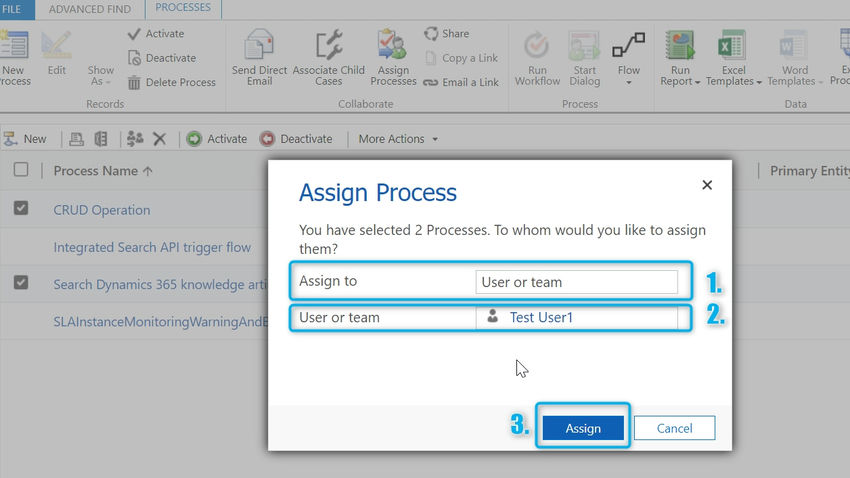Click the export icon next to print
This screenshot has width=850, height=478.
tap(101, 139)
